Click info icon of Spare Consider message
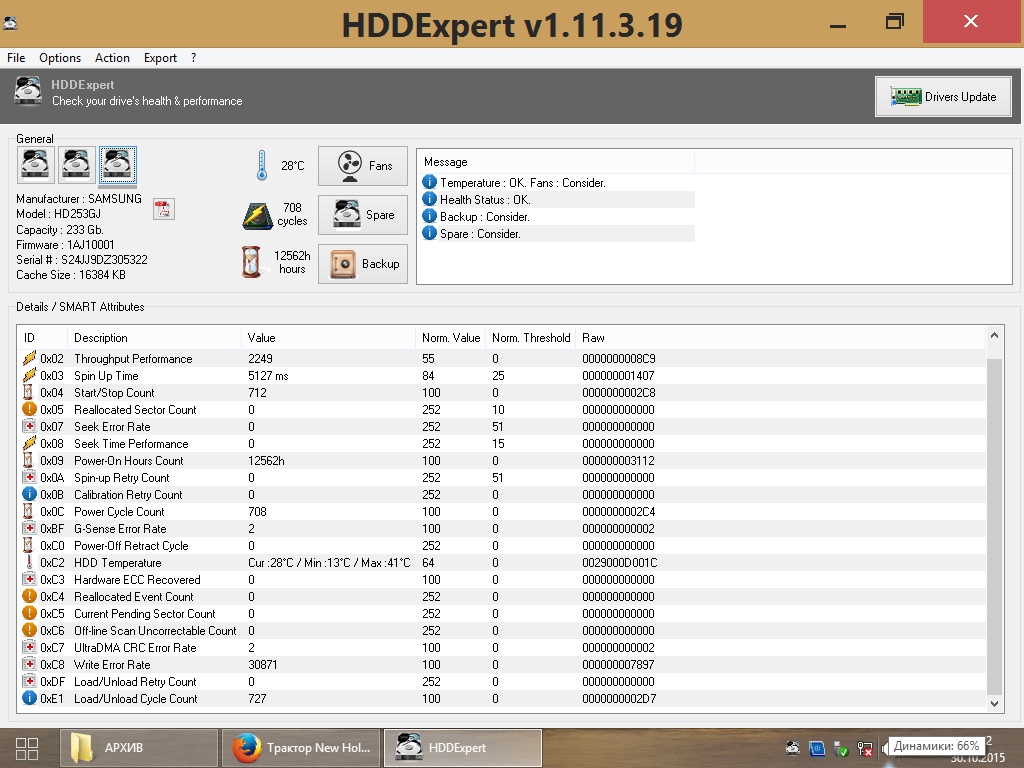 pyautogui.click(x=429, y=233)
